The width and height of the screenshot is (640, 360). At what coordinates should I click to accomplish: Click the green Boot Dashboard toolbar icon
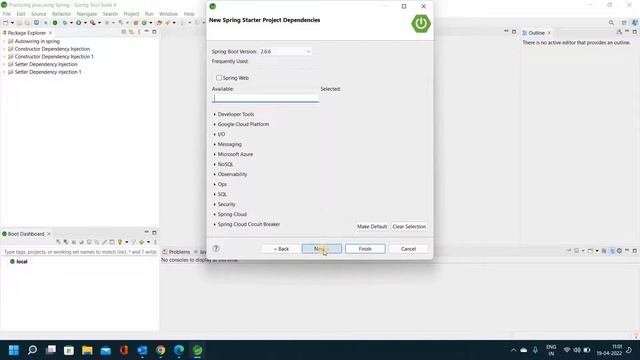pos(55,23)
